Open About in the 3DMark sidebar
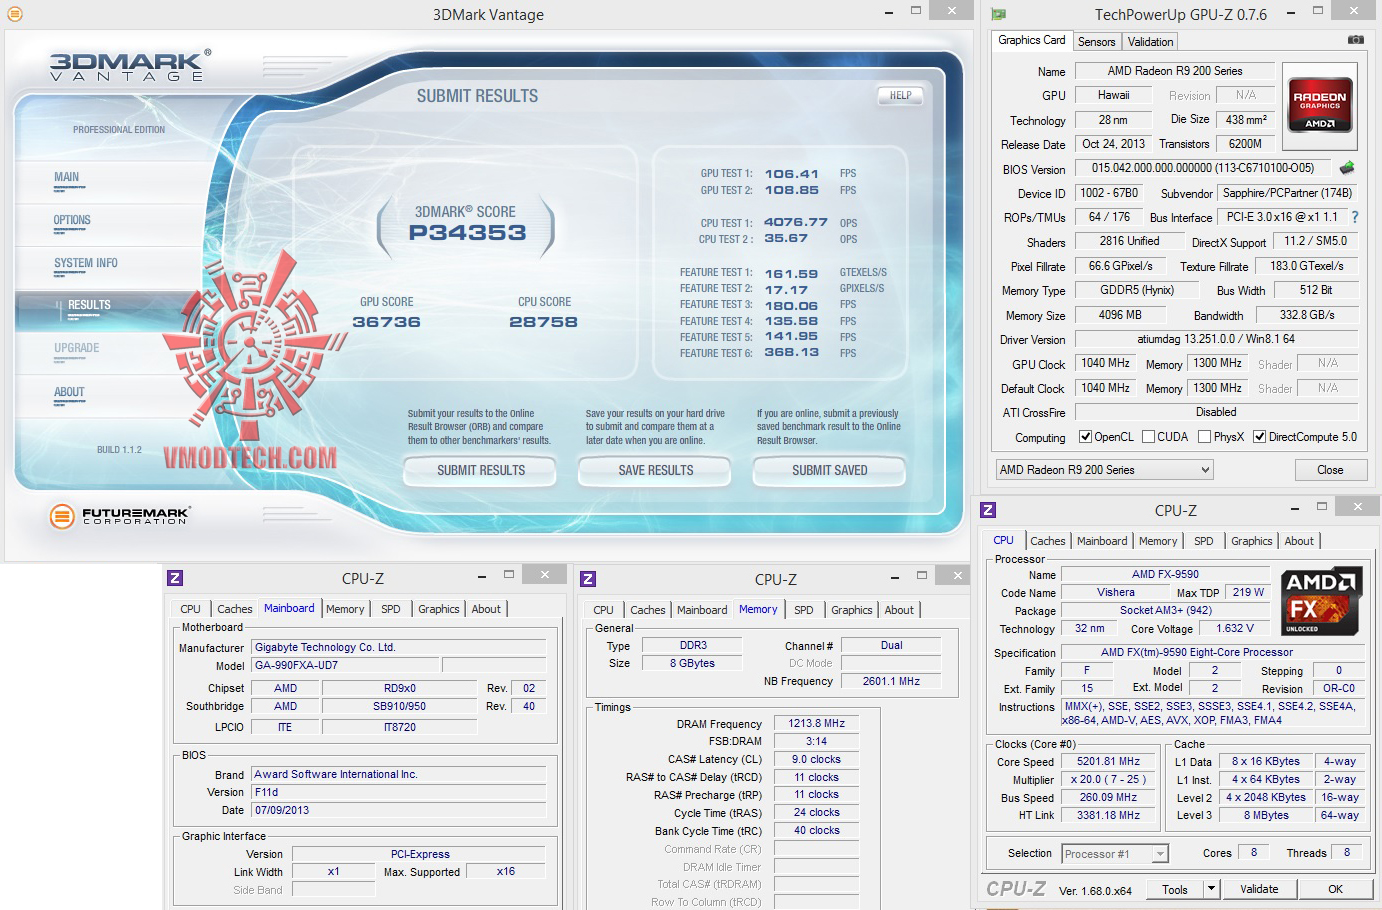 pos(69,393)
